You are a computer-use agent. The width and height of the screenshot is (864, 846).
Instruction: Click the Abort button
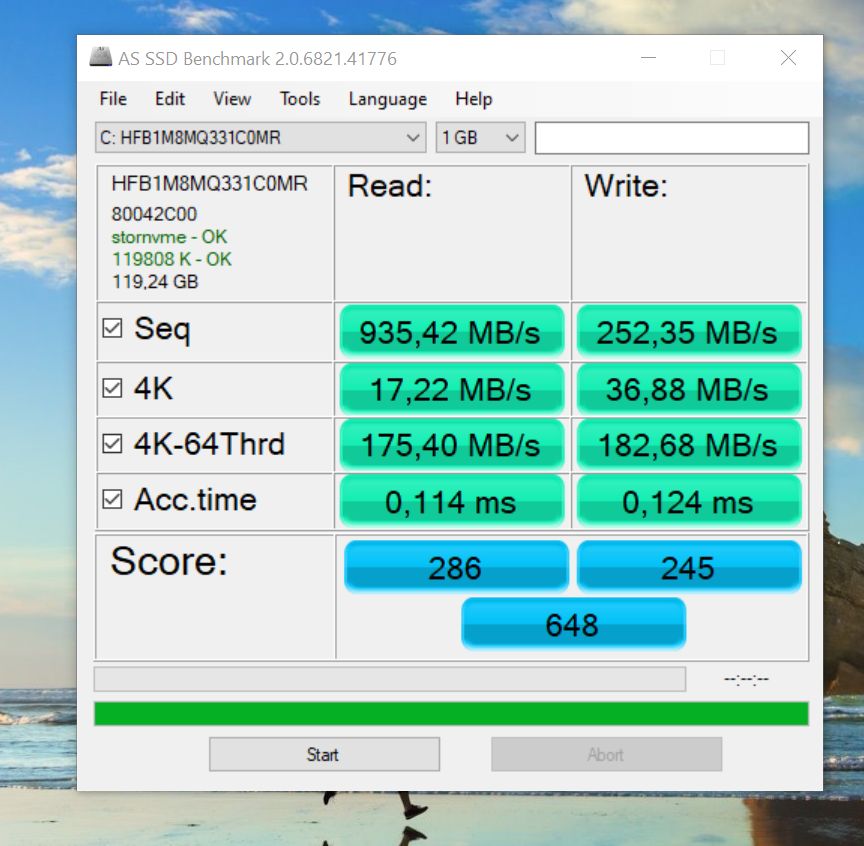606,754
